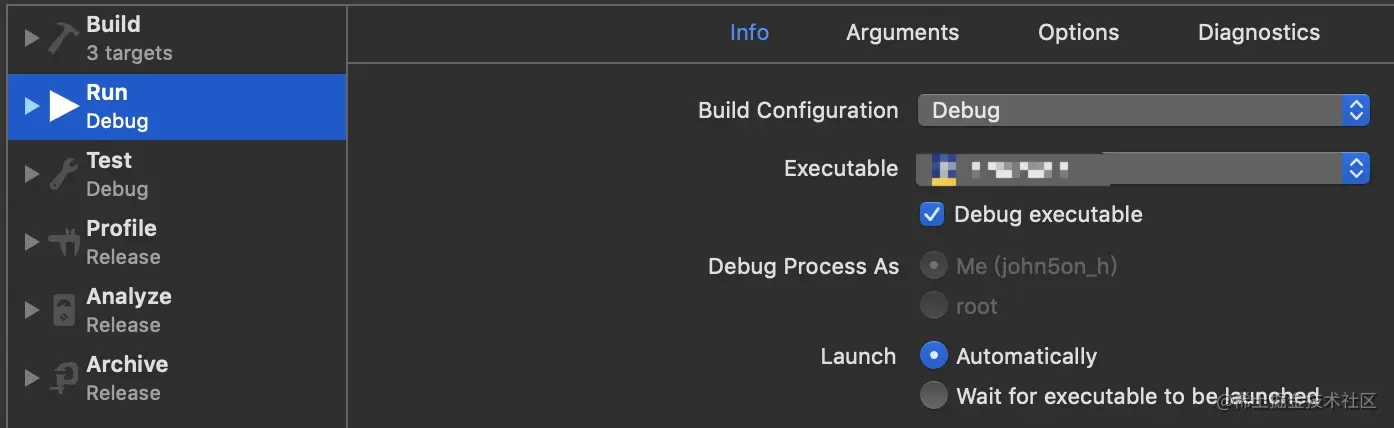Click the Test wrench icon
This screenshot has height=428, width=1394.
[x=63, y=174]
